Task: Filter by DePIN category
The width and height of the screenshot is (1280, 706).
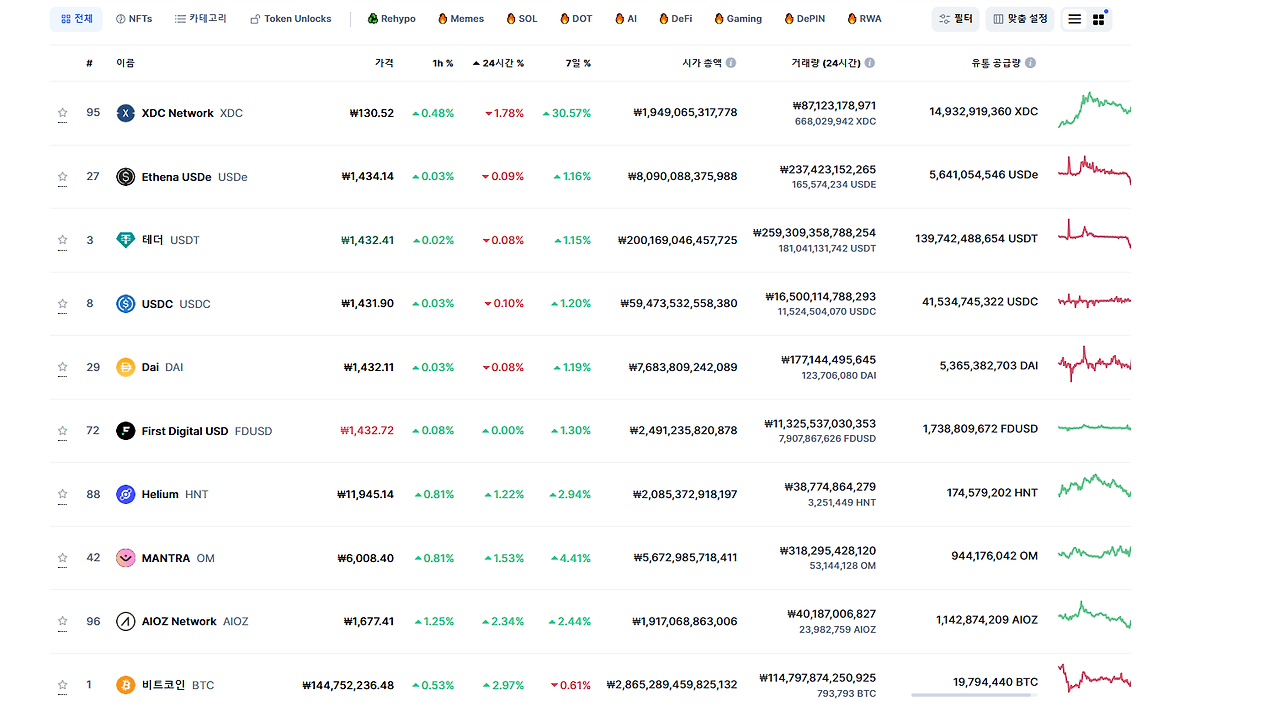Action: click(806, 19)
